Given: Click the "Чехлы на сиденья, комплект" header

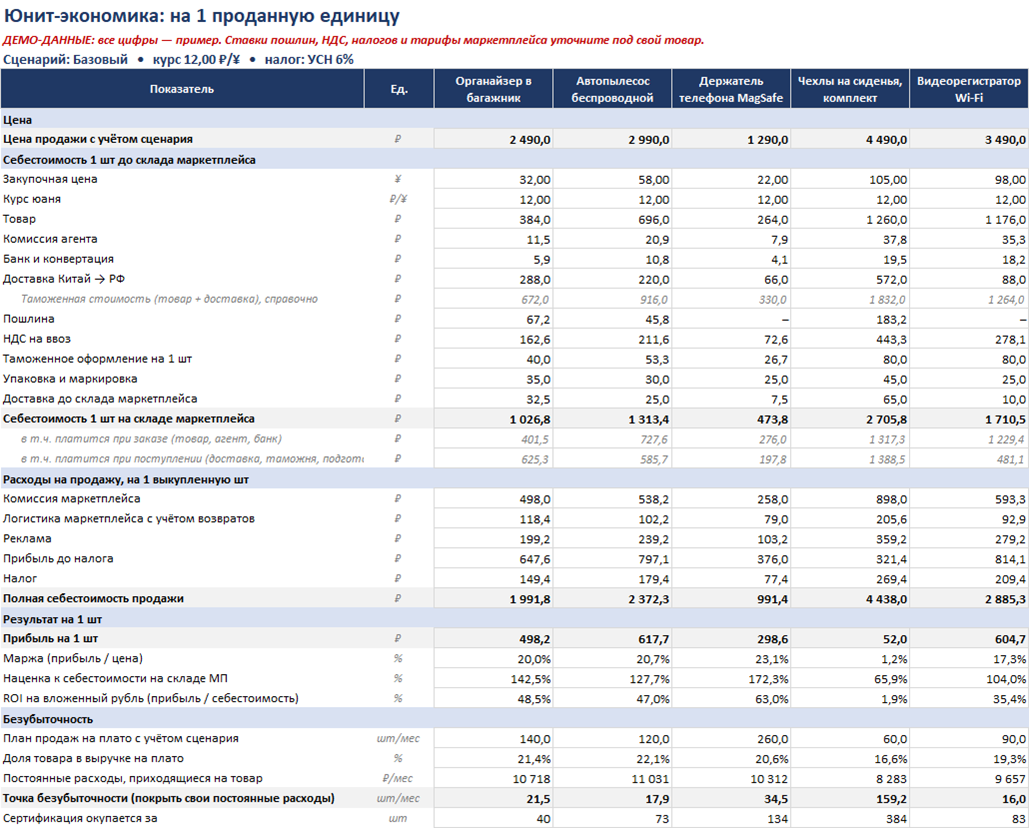Looking at the screenshot, I should coord(850,89).
